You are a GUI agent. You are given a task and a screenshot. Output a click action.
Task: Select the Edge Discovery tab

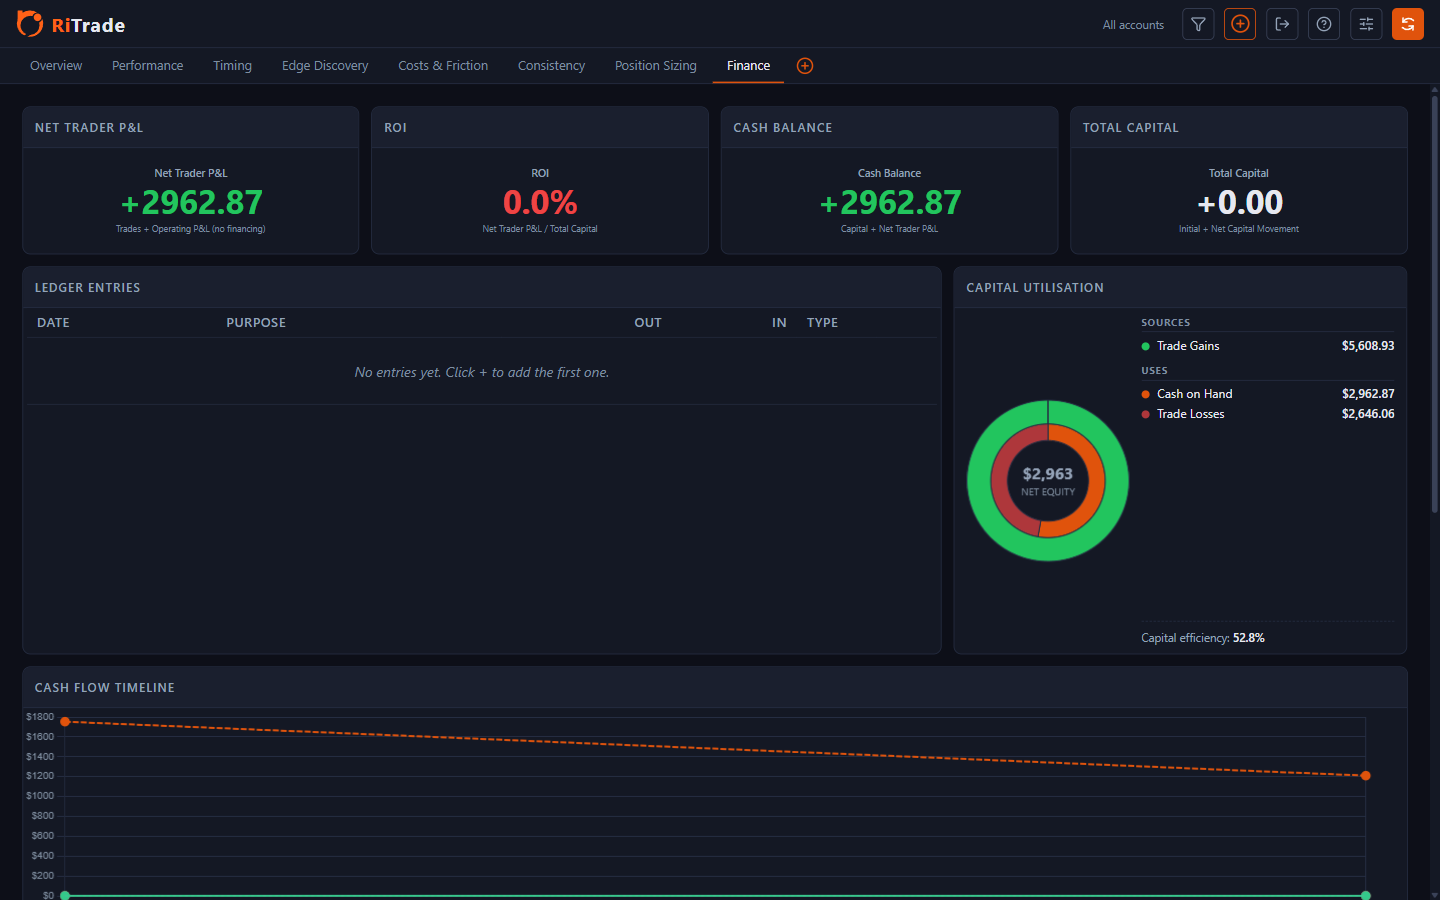click(x=325, y=66)
